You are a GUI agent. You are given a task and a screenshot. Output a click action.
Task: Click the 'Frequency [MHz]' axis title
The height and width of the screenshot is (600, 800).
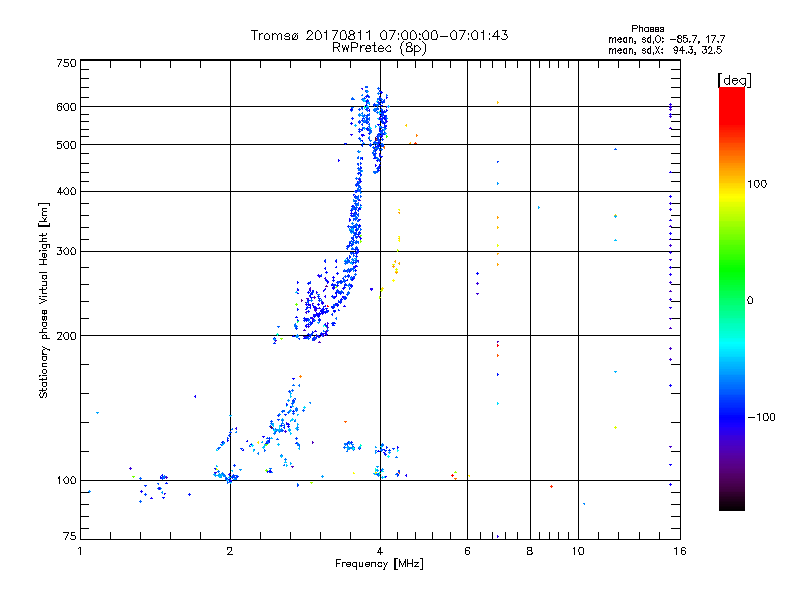pos(379,564)
